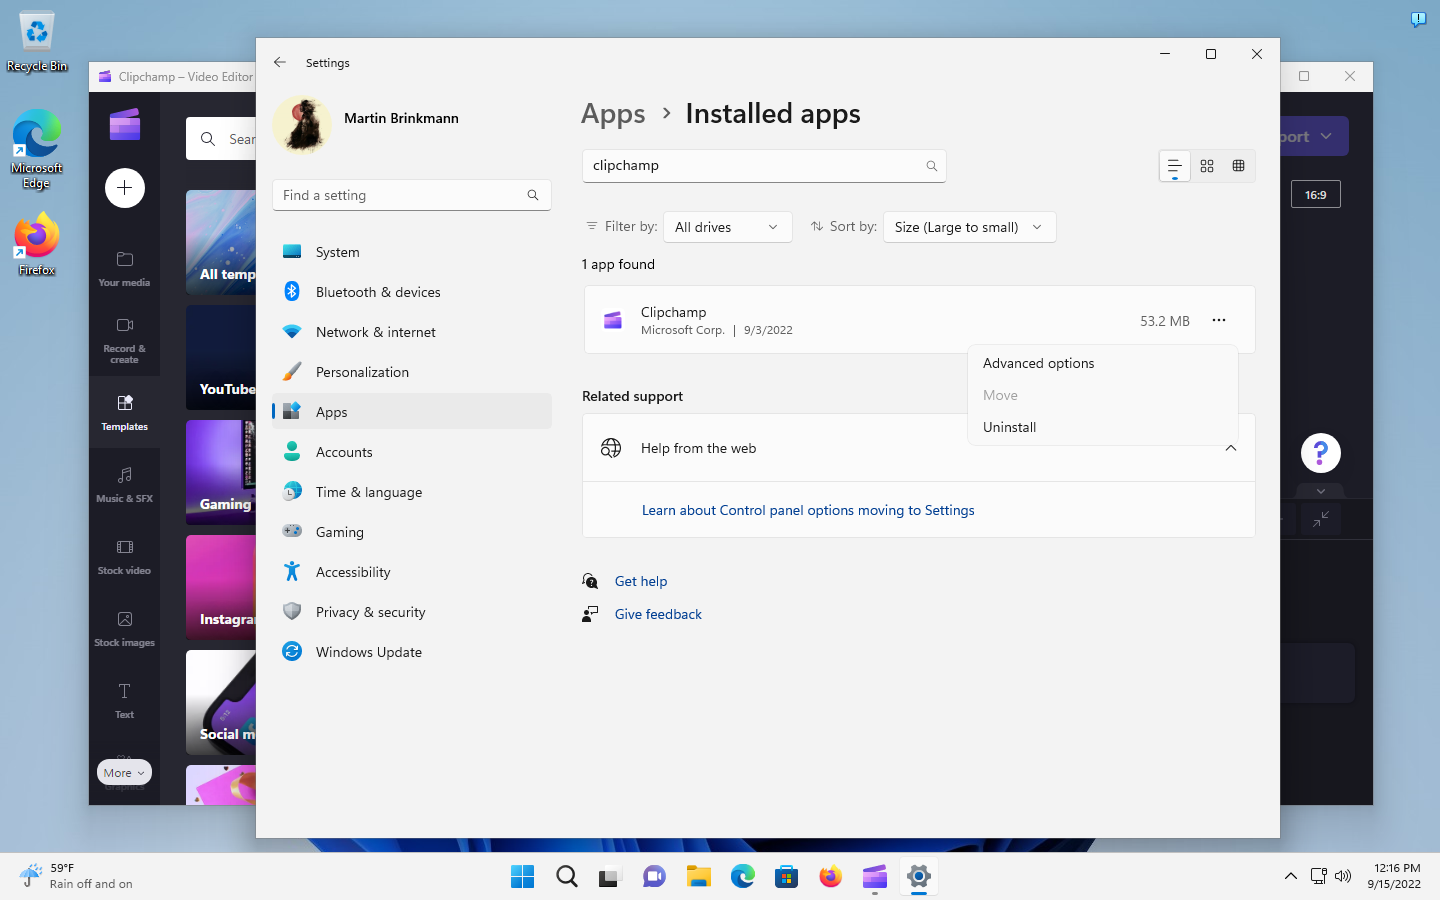The image size is (1440, 900).
Task: Open Bluetooth & devices settings
Action: coord(412,292)
